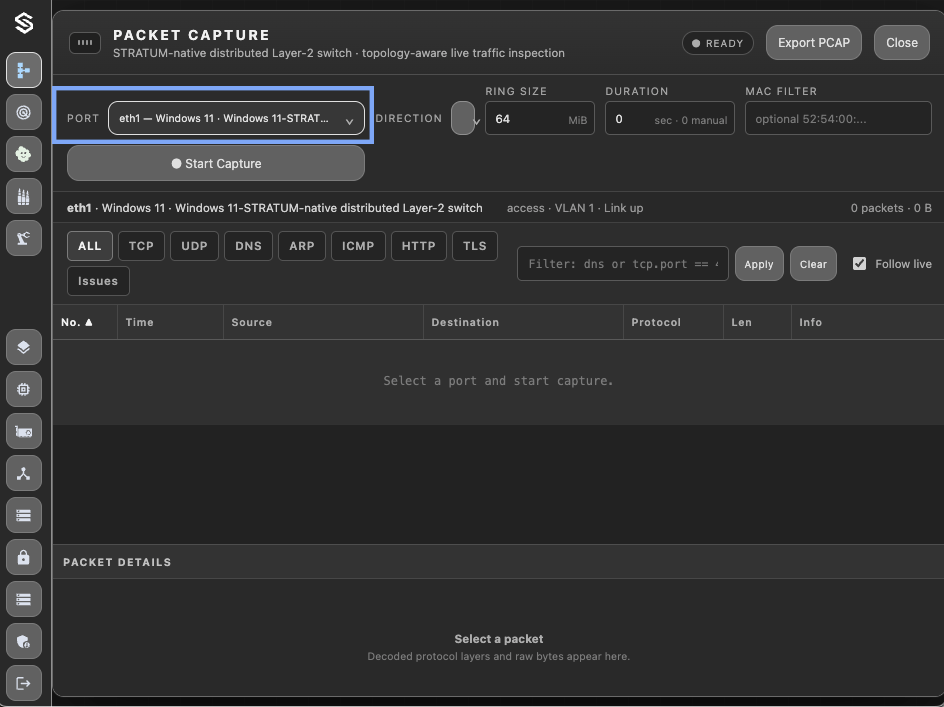The width and height of the screenshot is (944, 707).
Task: Open the DIRECTION dropdown
Action: pyautogui.click(x=465, y=118)
